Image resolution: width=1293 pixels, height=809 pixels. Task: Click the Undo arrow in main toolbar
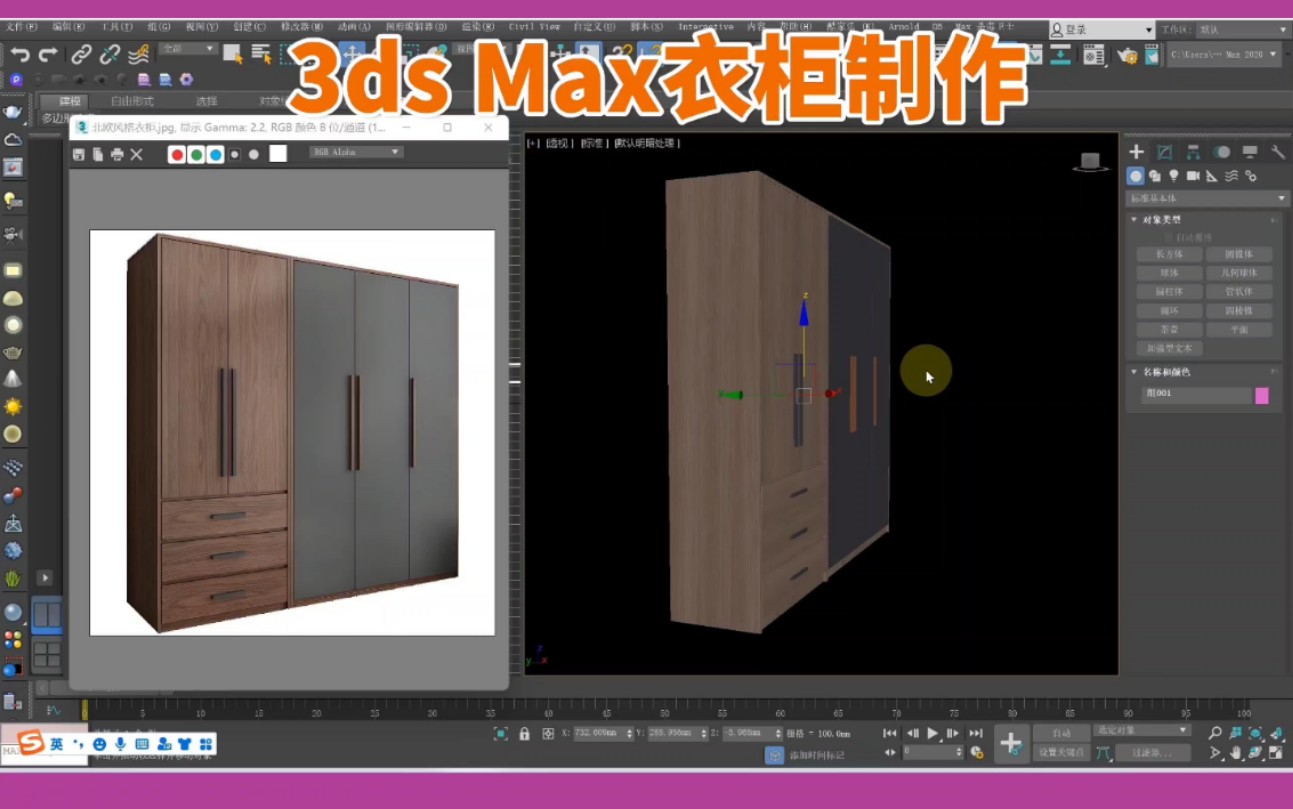(x=19, y=53)
